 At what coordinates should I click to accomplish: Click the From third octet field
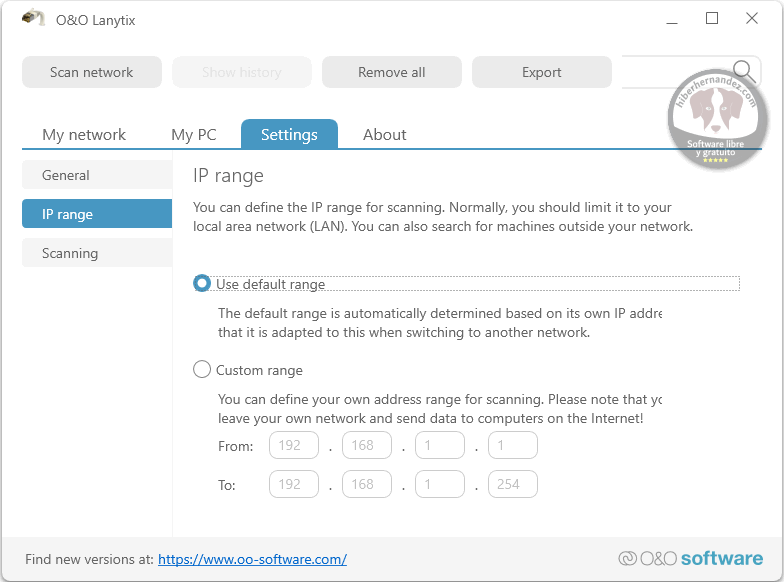(x=440, y=445)
